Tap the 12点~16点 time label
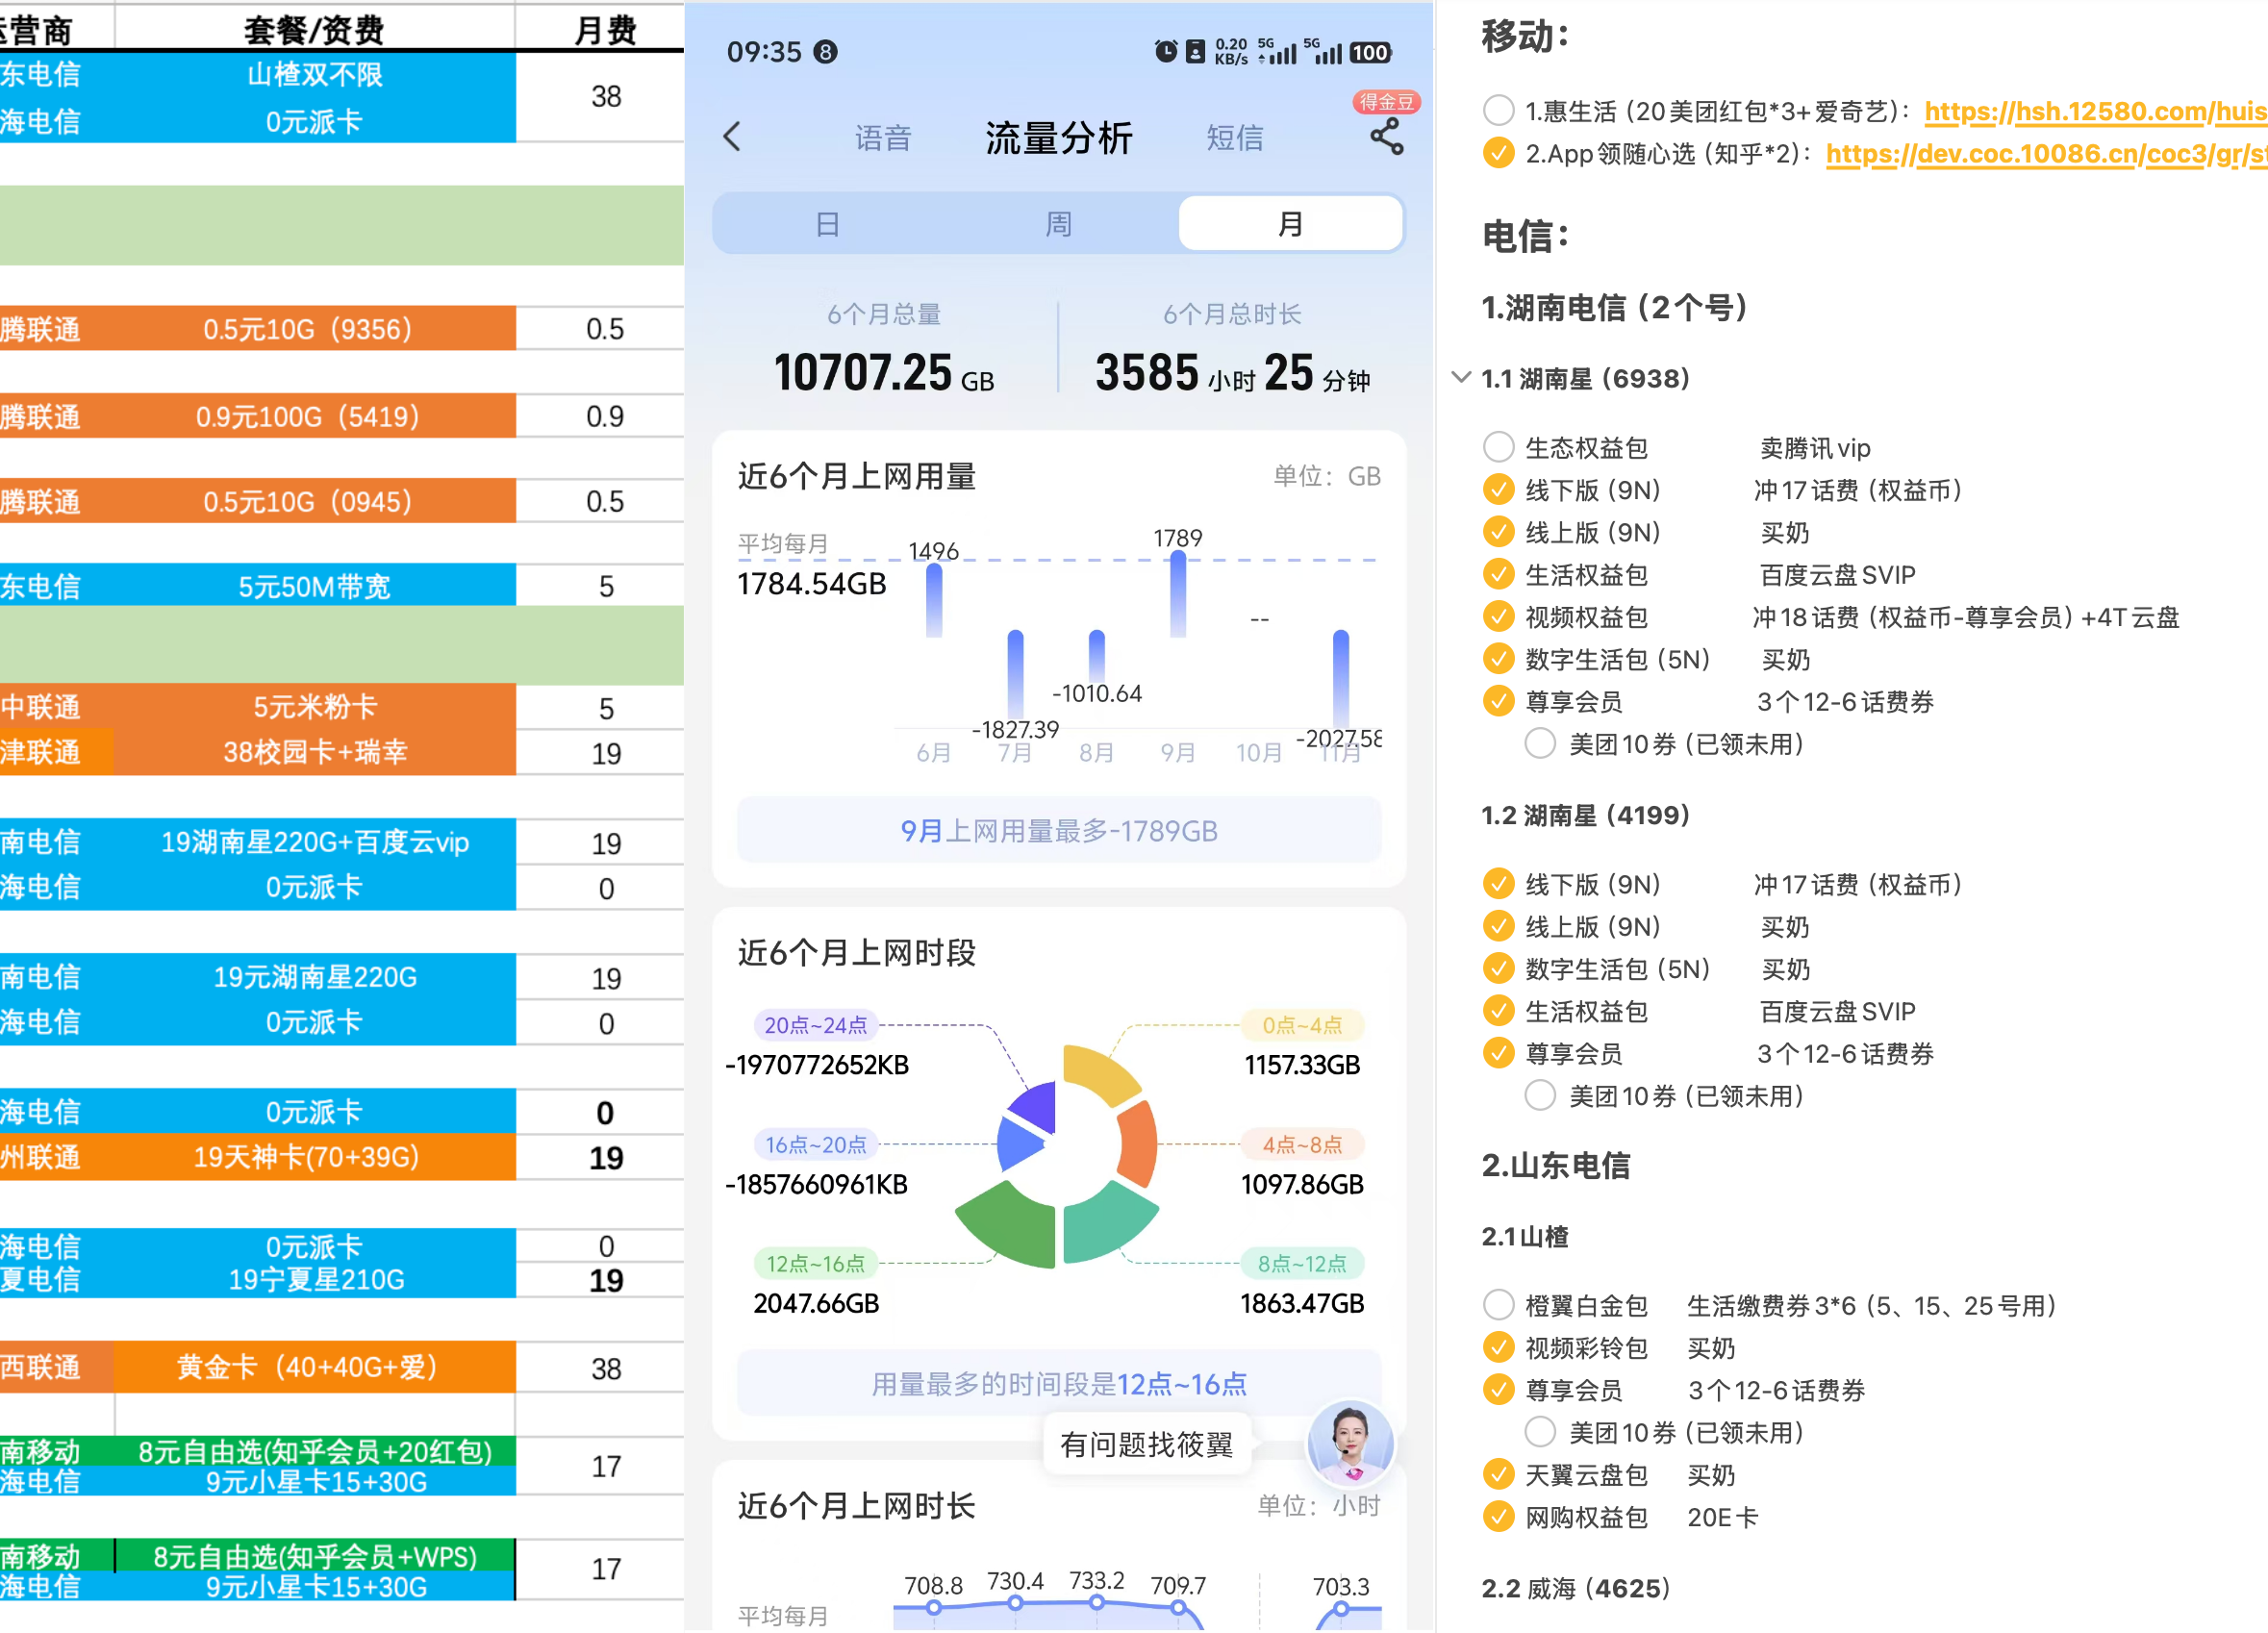Image resolution: width=2268 pixels, height=1633 pixels. (815, 1264)
